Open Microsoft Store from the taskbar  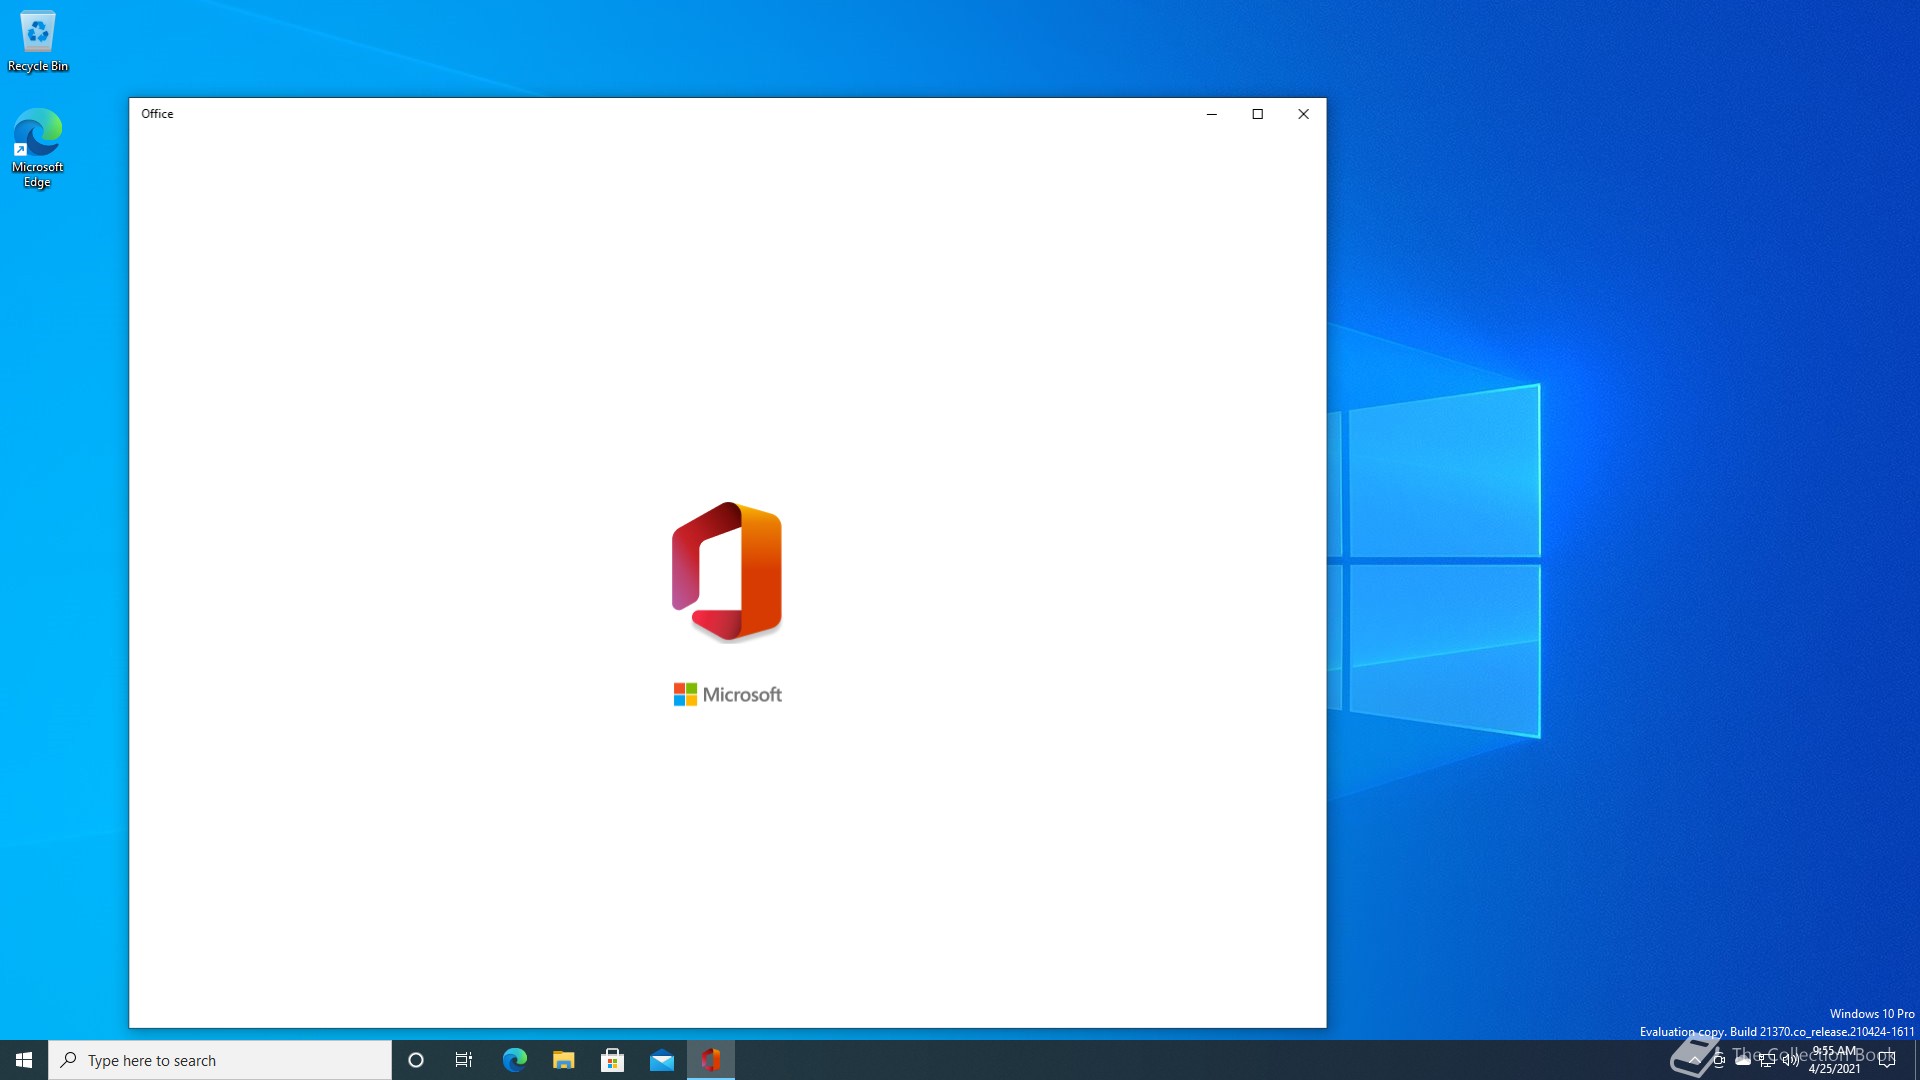click(612, 1060)
